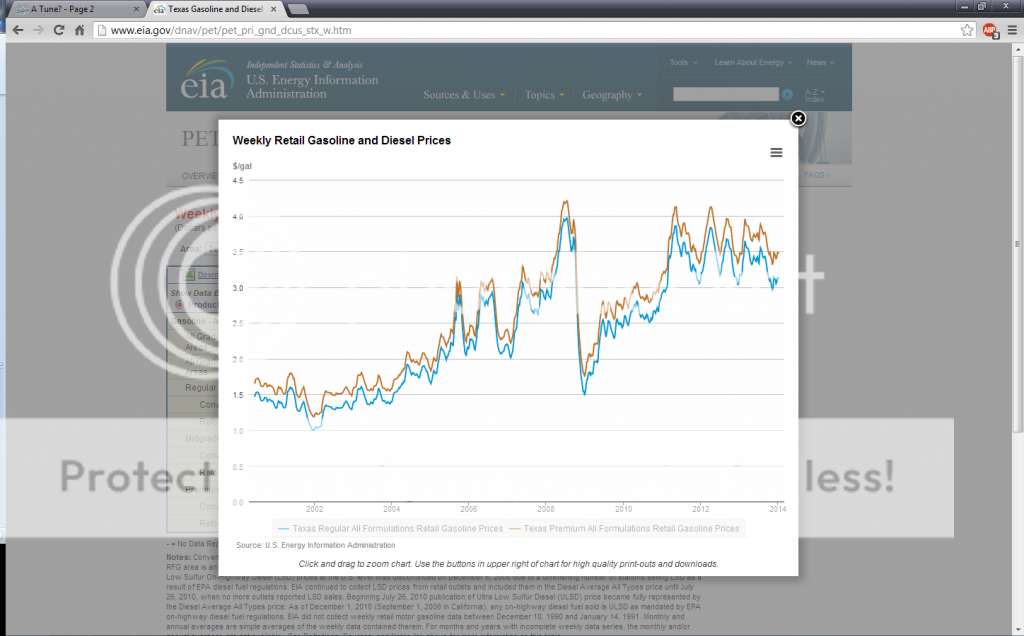Switch to the 'A Tune? - Page 2' tab
The width and height of the screenshot is (1024, 636).
click(x=70, y=8)
